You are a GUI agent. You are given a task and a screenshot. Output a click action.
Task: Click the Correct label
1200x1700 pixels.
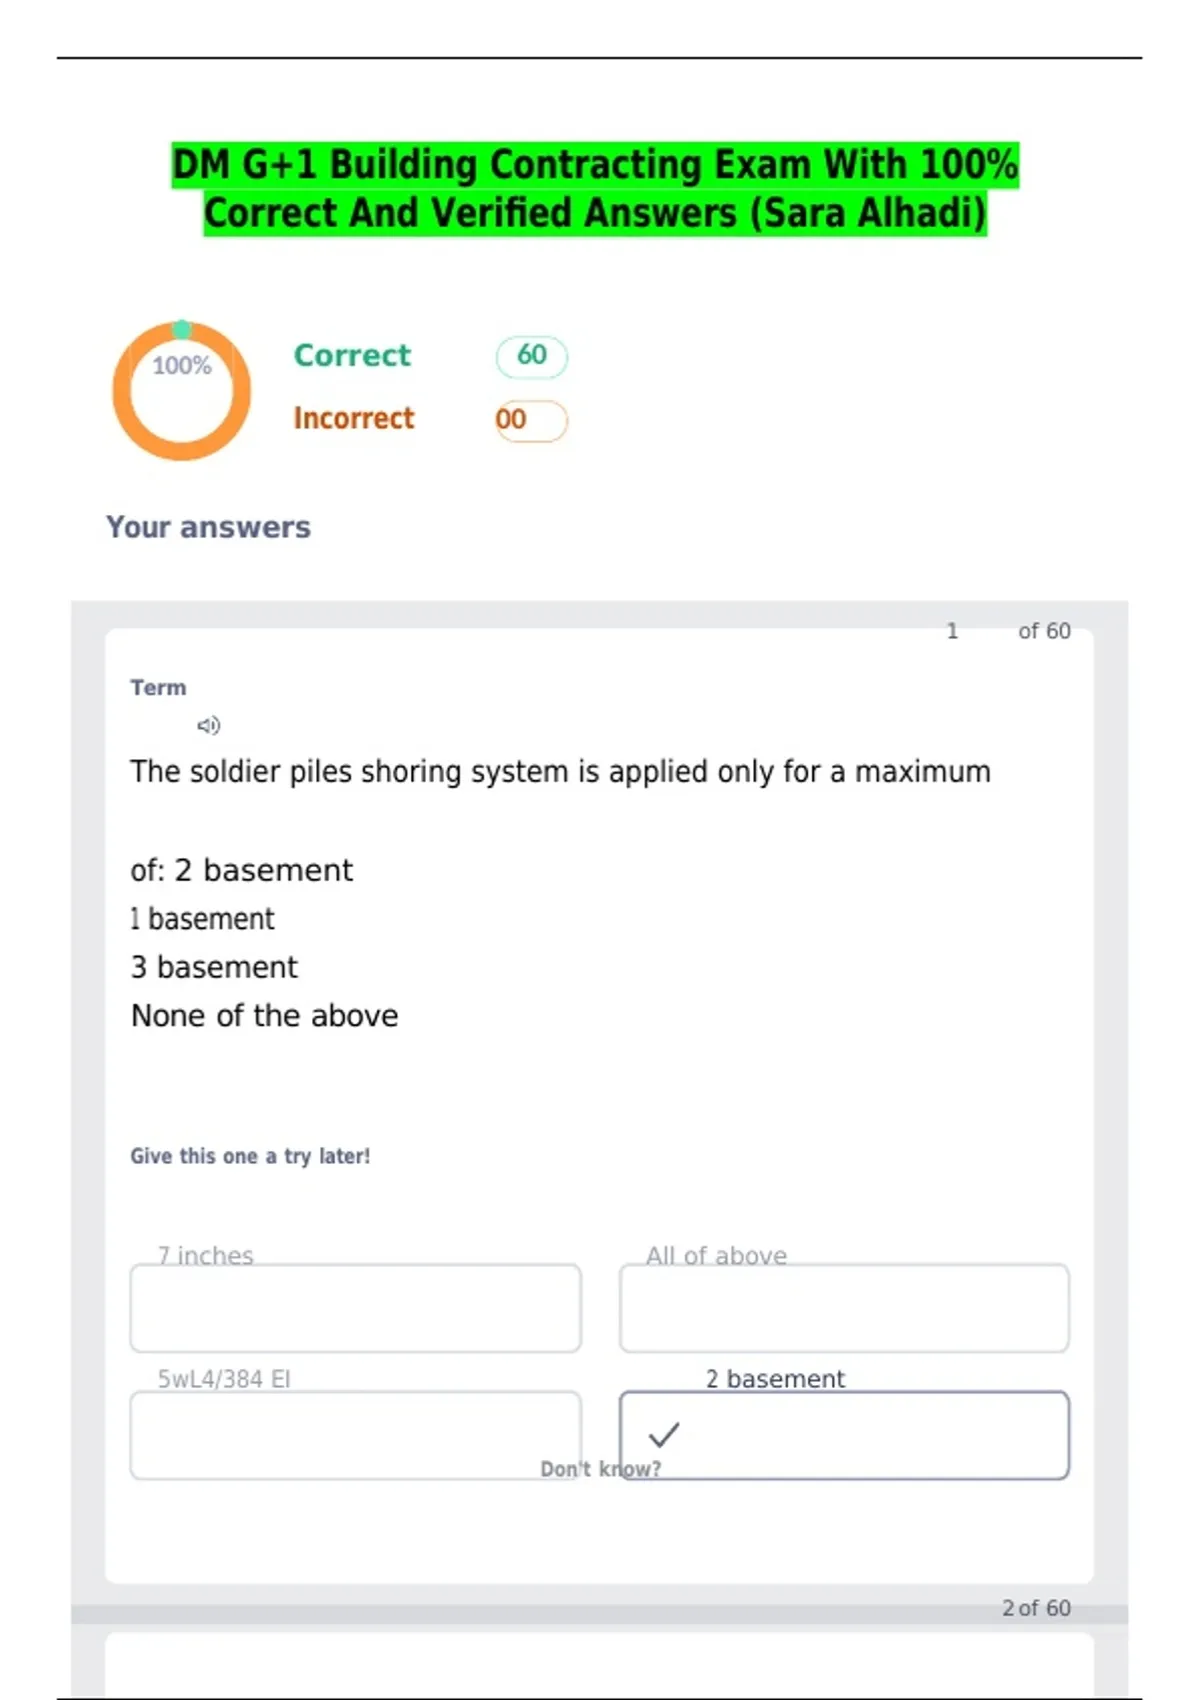point(352,355)
